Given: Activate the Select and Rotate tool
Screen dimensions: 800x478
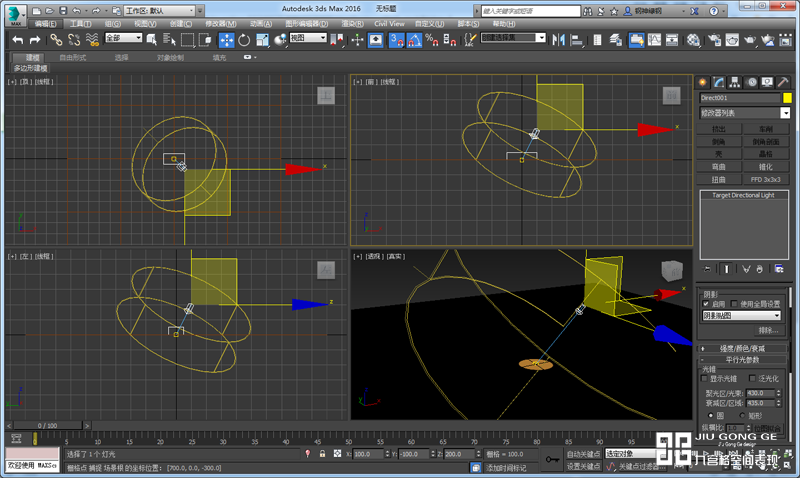Looking at the screenshot, I should 244,39.
